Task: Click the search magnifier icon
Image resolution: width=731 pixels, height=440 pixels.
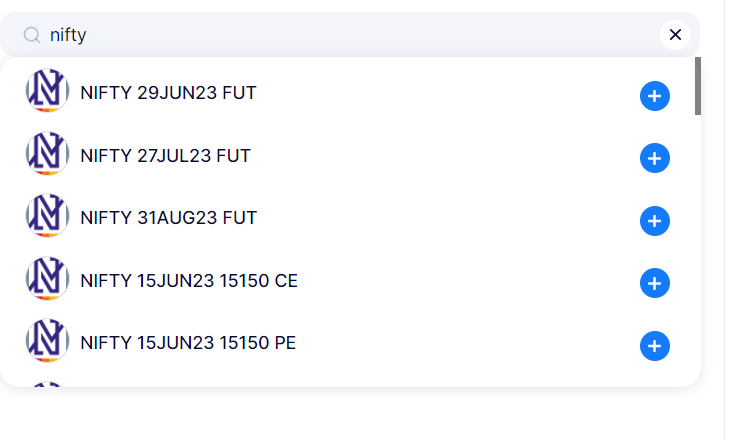Action: [x=32, y=35]
